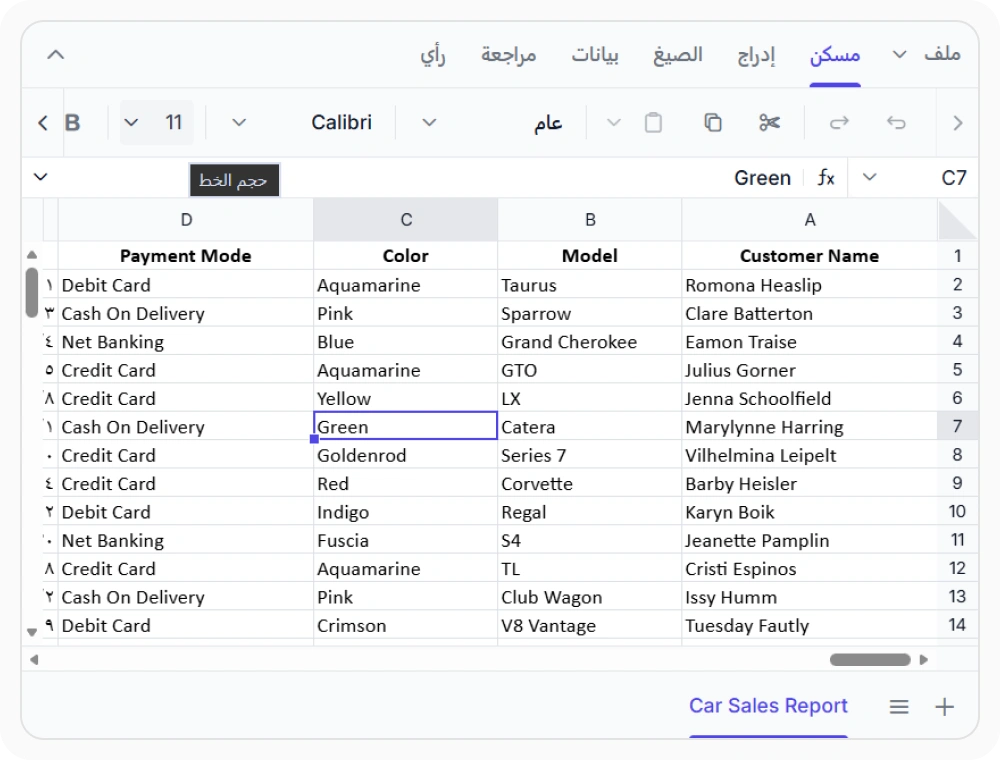Select column C header
This screenshot has height=760, width=1000.
click(x=406, y=219)
